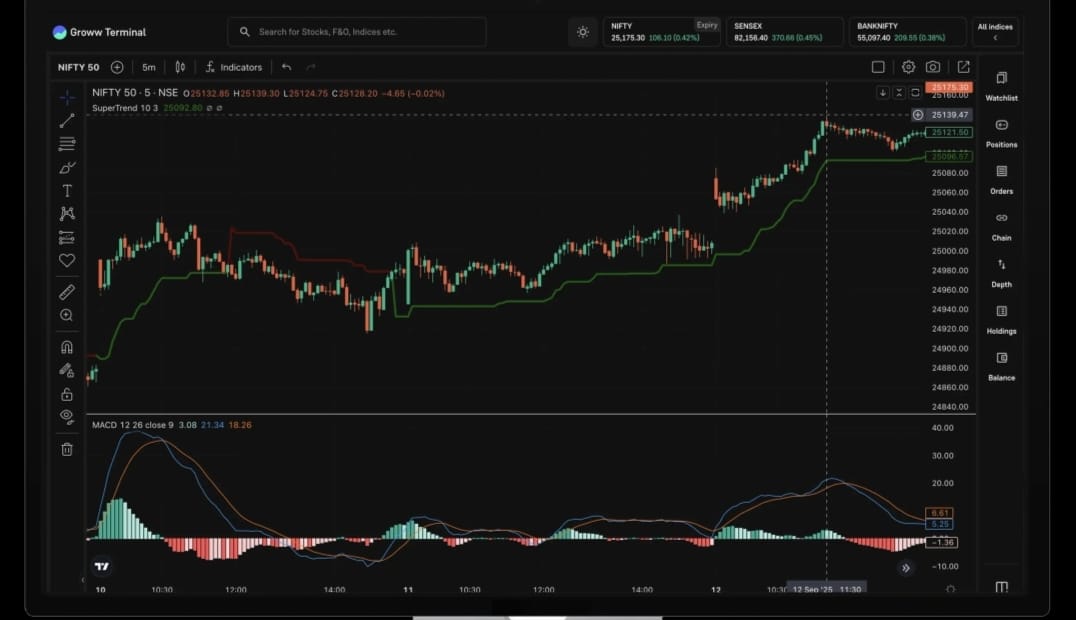
Task: Open the 5m timeframe dropdown
Action: coord(149,67)
